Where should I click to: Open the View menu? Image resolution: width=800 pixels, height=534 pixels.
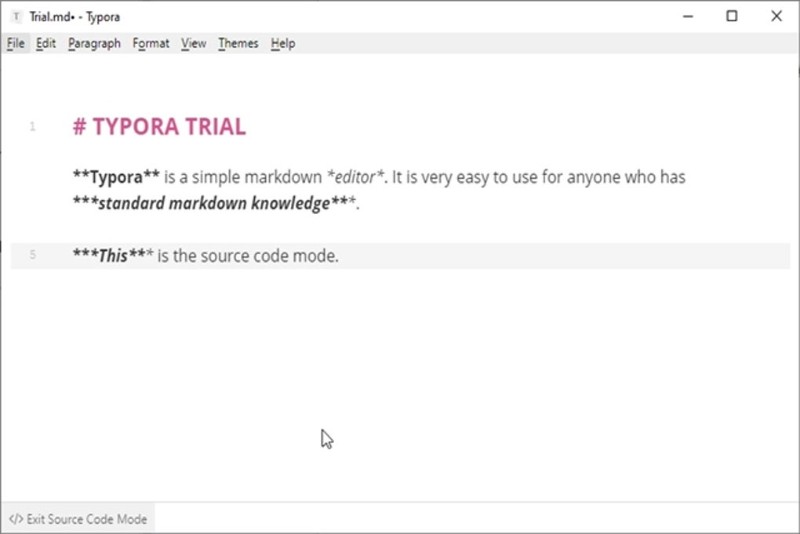[193, 43]
